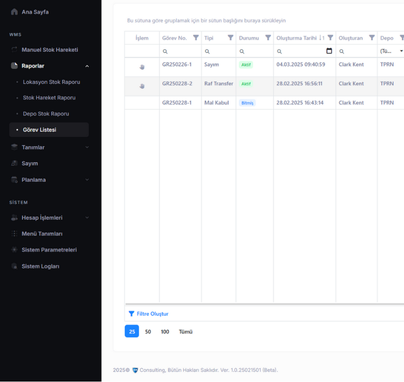Open filter on Tipi column
Image resolution: width=404 pixels, height=382 pixels.
[230, 38]
